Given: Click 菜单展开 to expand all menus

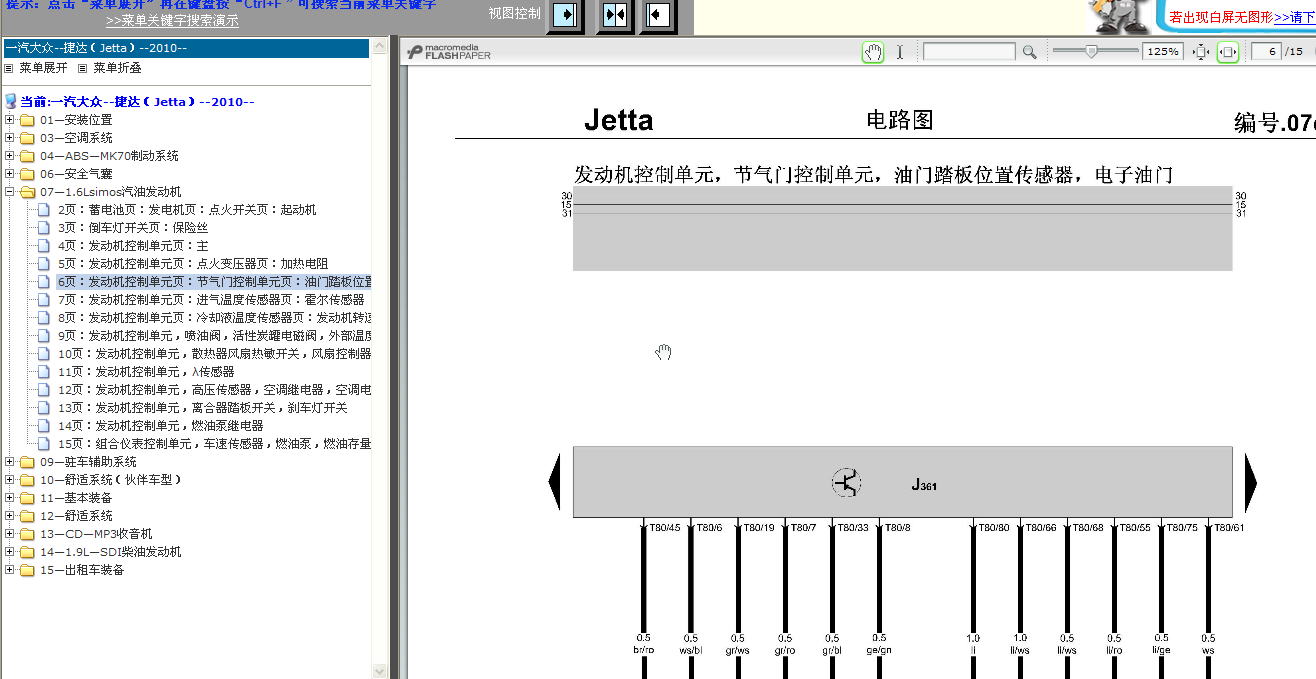Looking at the screenshot, I should point(43,68).
